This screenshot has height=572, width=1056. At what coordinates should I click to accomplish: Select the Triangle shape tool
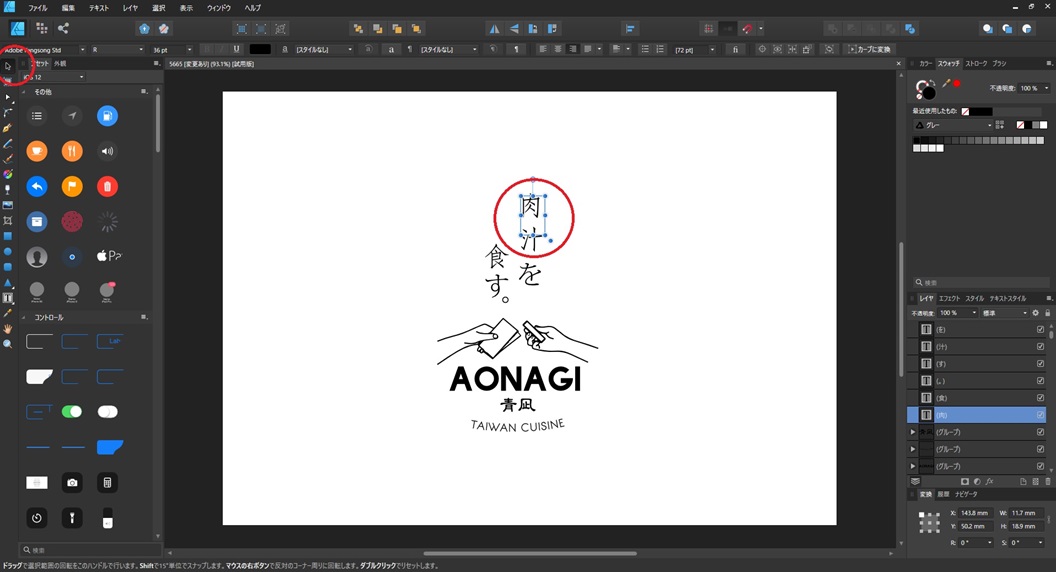7,282
